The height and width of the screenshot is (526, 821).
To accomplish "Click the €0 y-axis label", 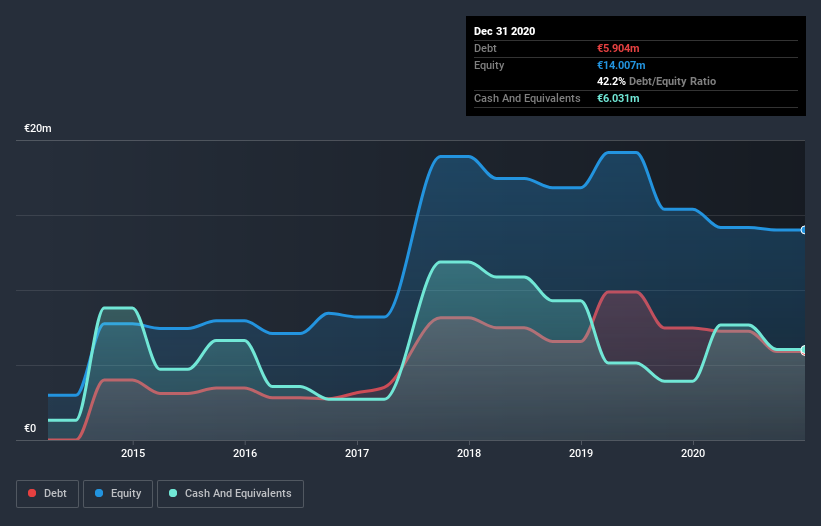I will (30, 429).
